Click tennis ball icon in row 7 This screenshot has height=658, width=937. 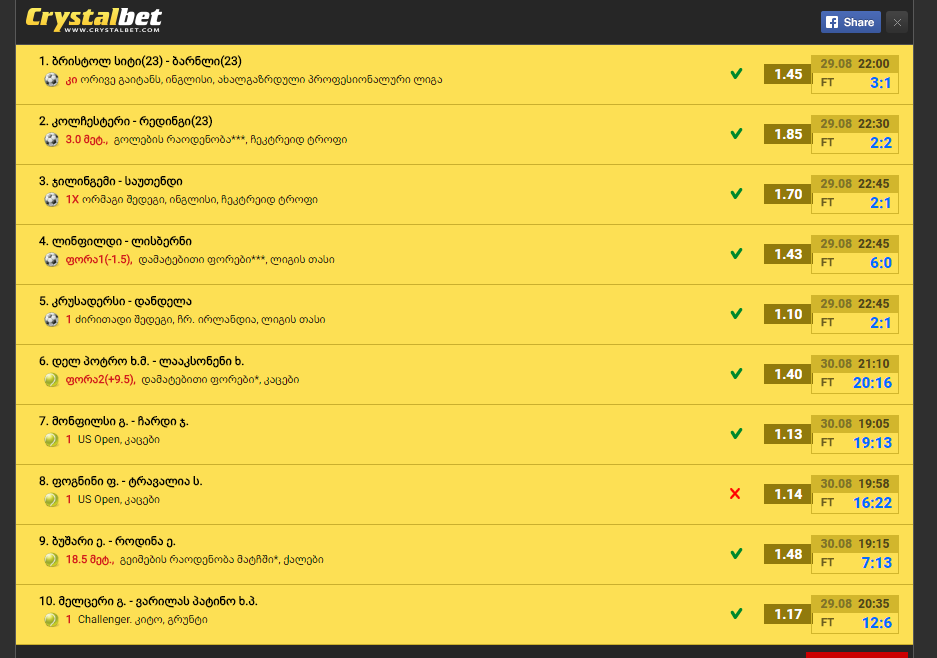click(51, 440)
